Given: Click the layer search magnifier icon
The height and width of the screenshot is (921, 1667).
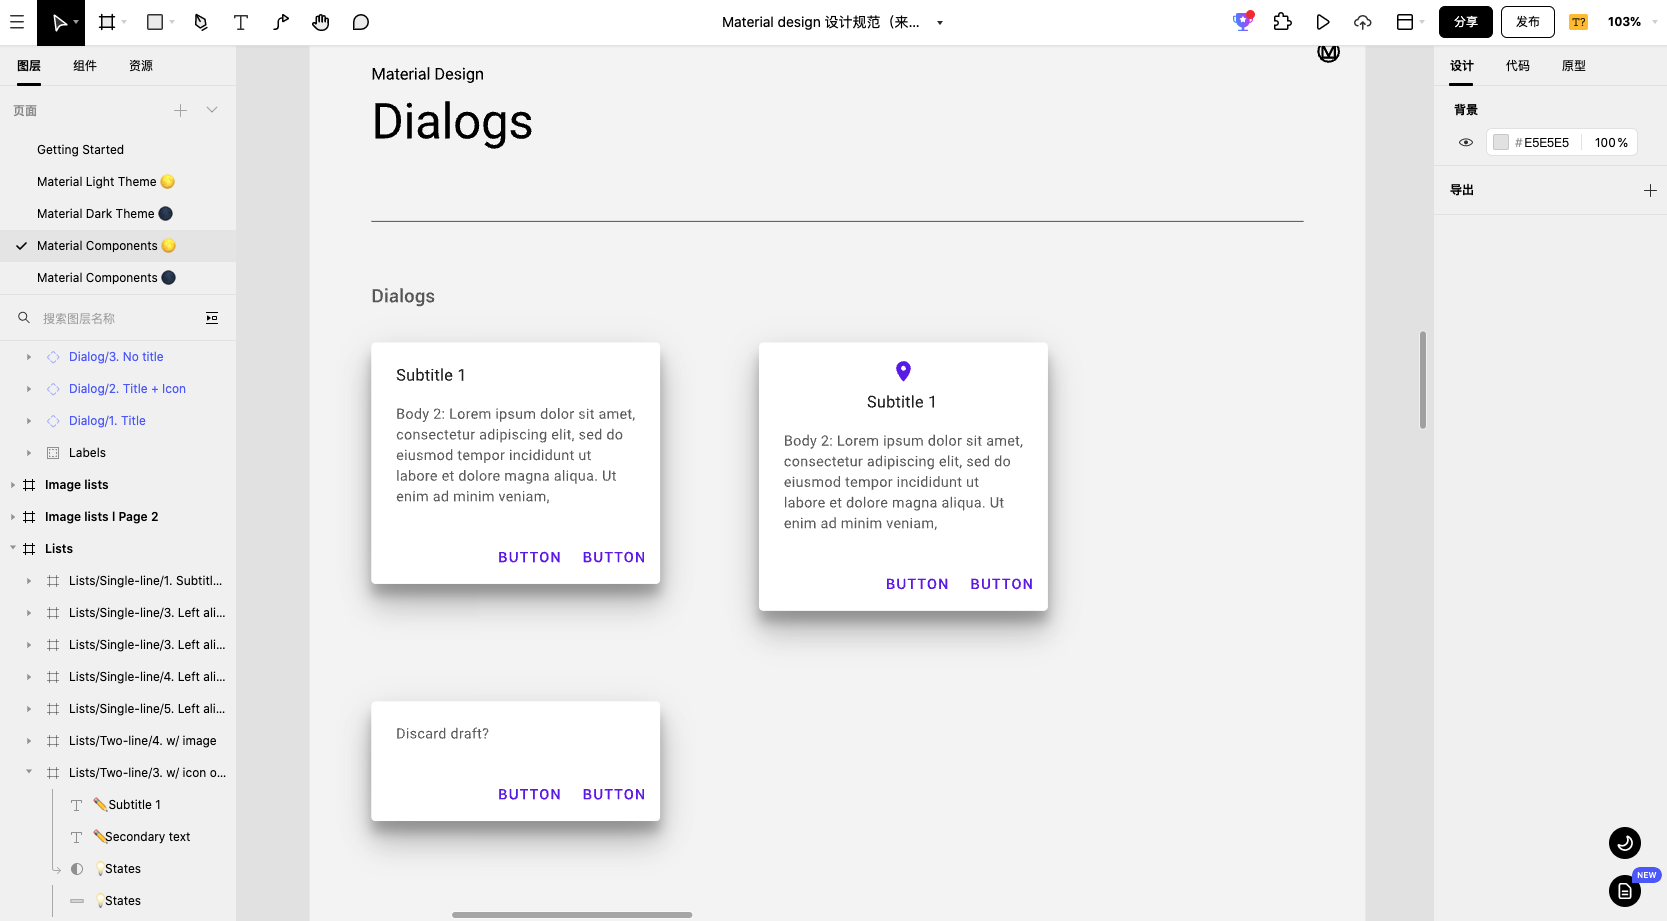Looking at the screenshot, I should click(24, 318).
